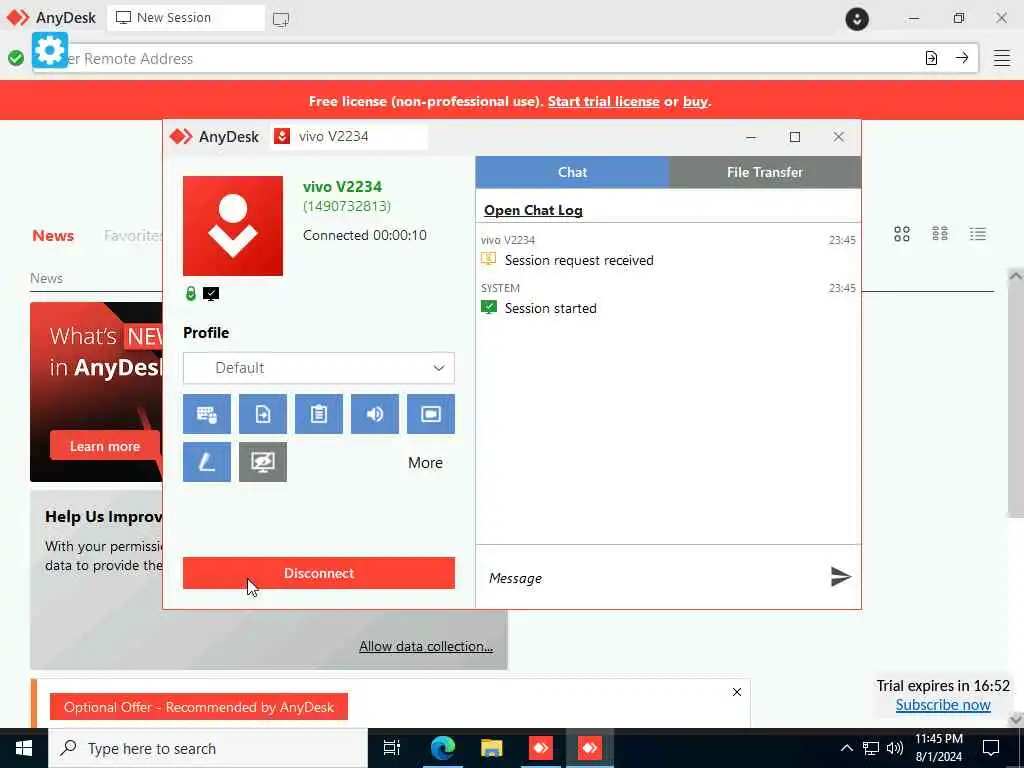
Task: Open the Profile Default dropdown
Action: coord(319,368)
